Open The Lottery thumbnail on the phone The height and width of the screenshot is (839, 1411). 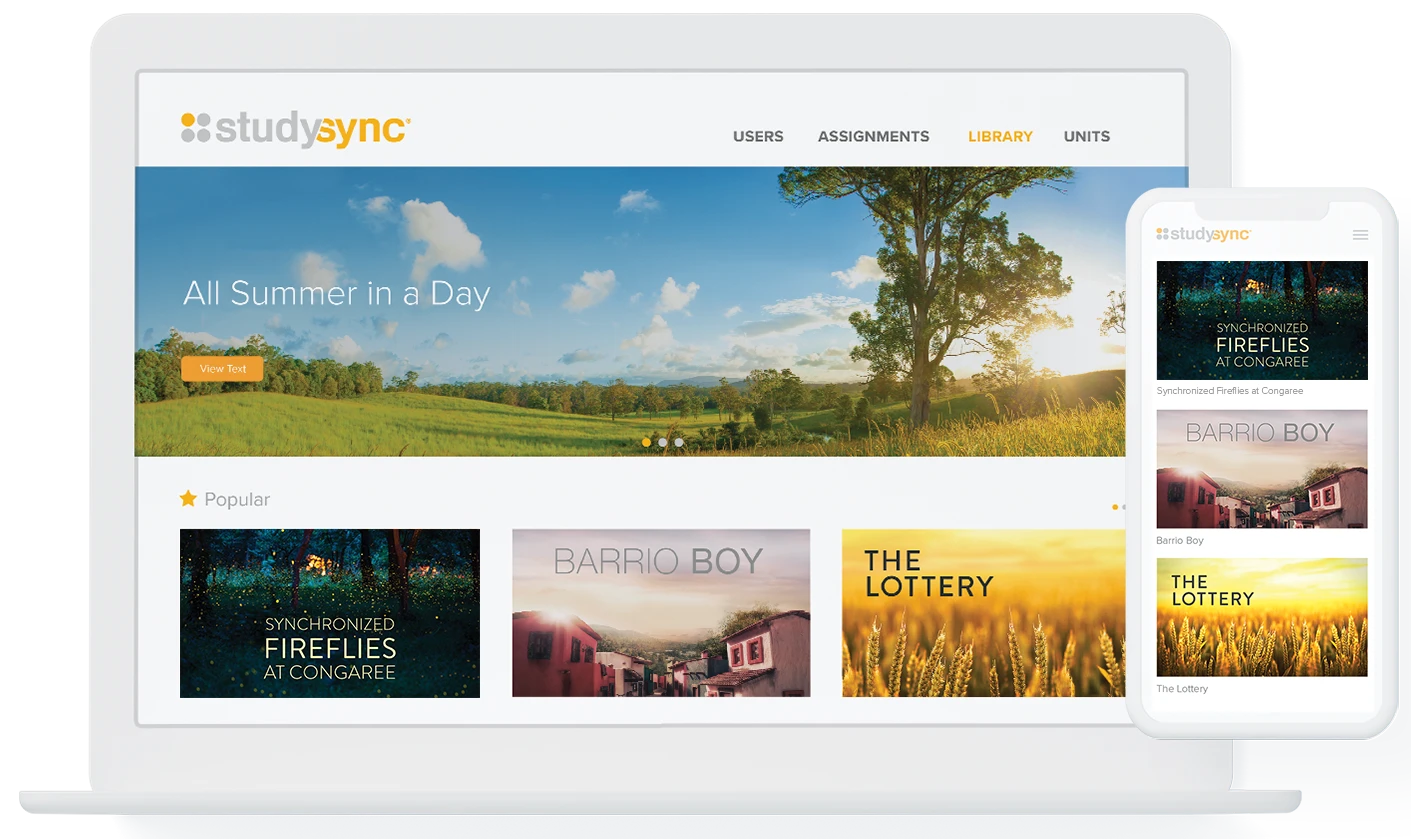coord(1262,617)
